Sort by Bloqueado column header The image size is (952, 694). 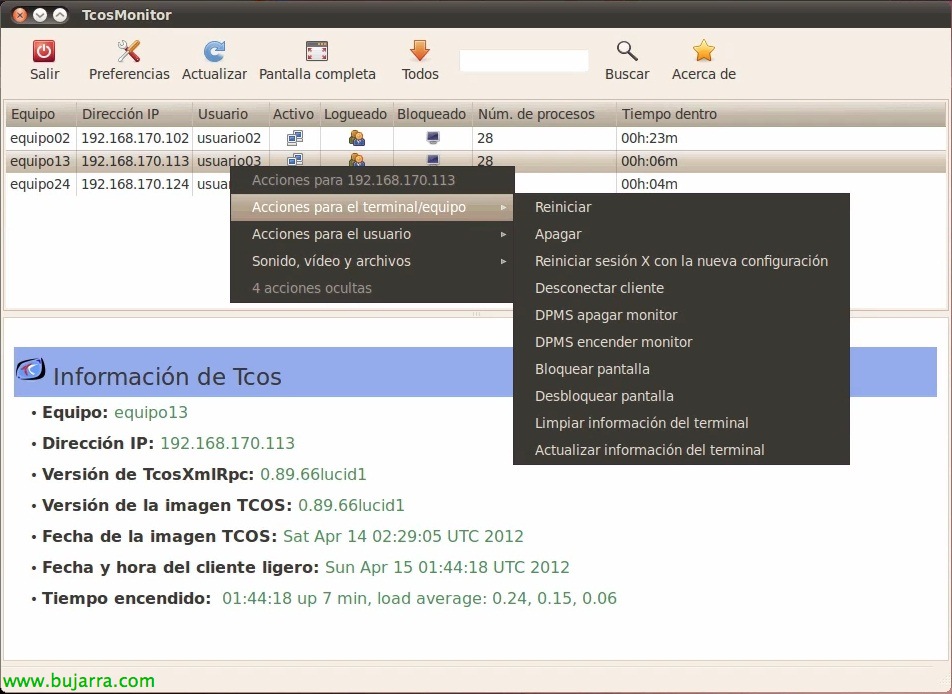(x=432, y=114)
